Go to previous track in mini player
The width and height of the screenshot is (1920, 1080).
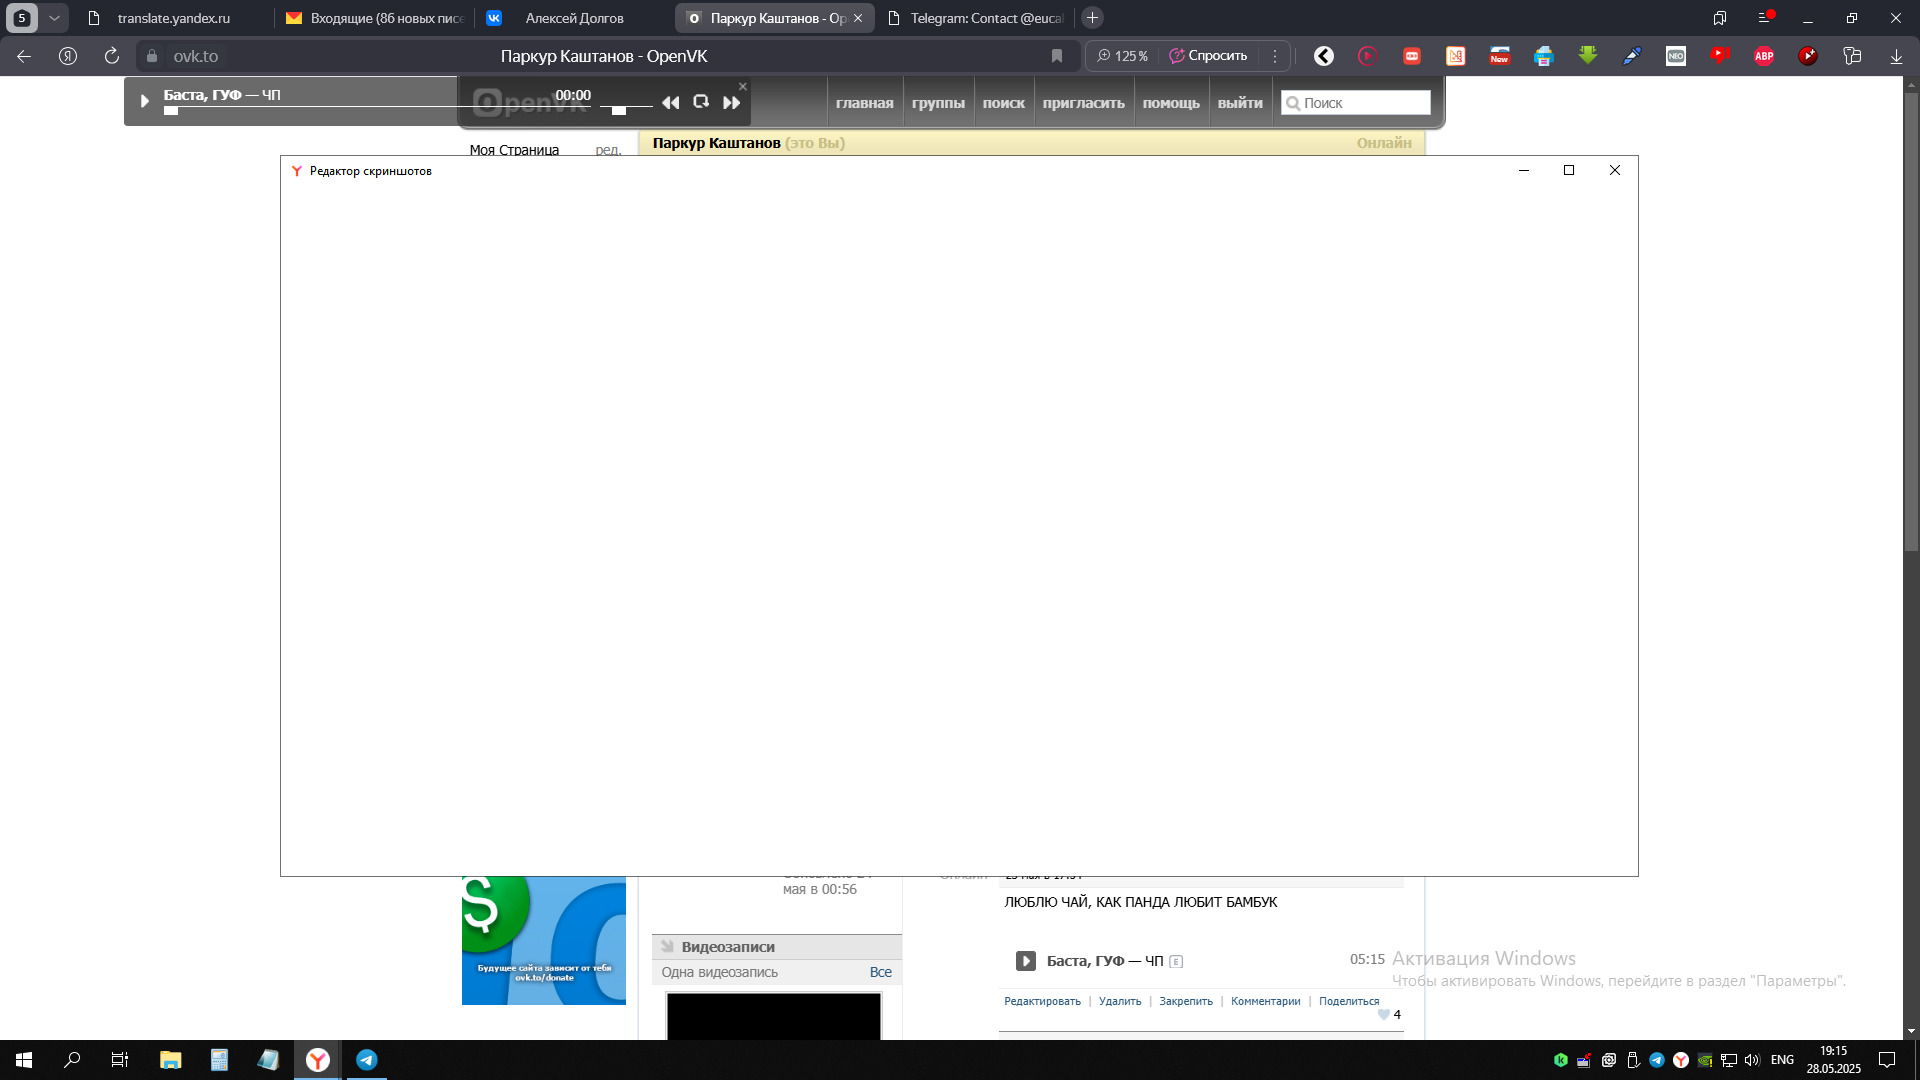(x=670, y=103)
